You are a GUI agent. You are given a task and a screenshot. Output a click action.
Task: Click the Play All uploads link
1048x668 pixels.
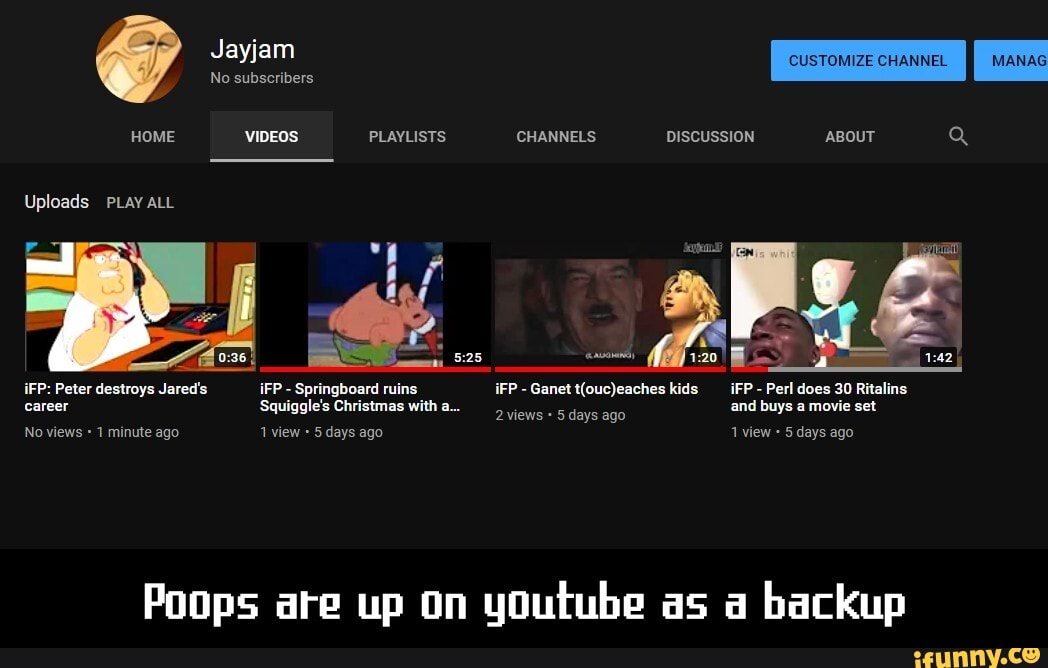point(140,203)
